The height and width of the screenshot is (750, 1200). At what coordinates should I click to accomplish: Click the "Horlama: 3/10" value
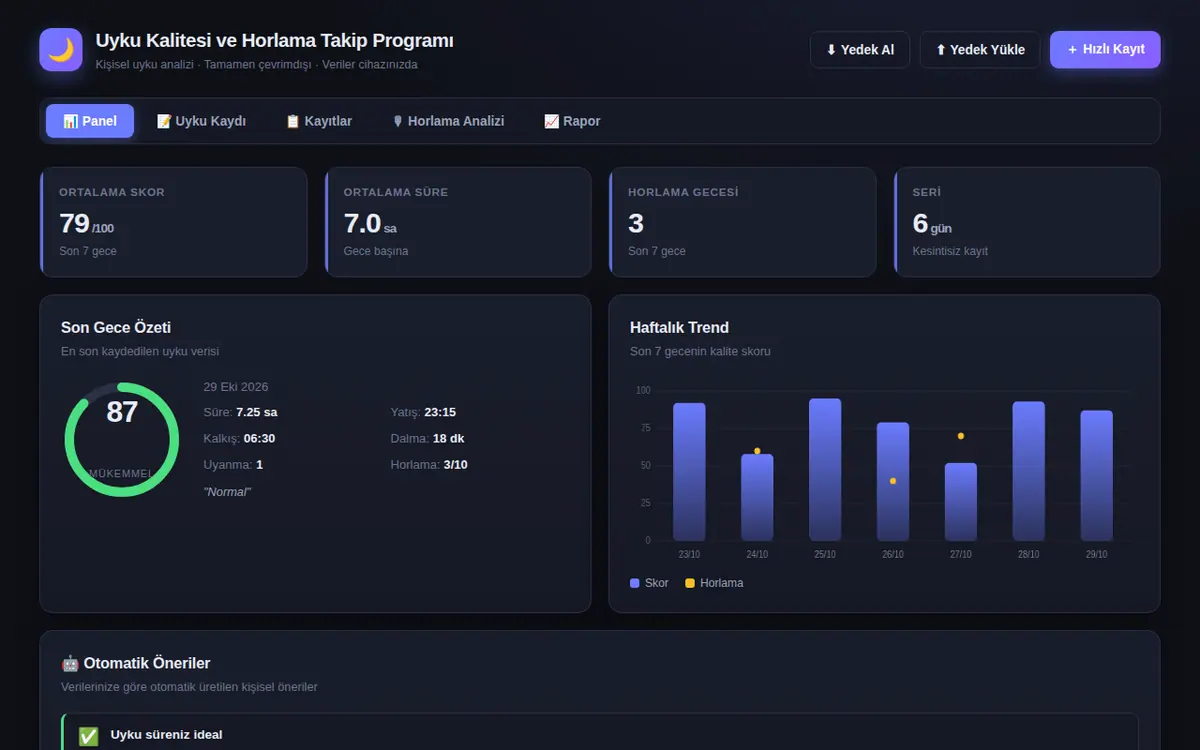click(429, 464)
